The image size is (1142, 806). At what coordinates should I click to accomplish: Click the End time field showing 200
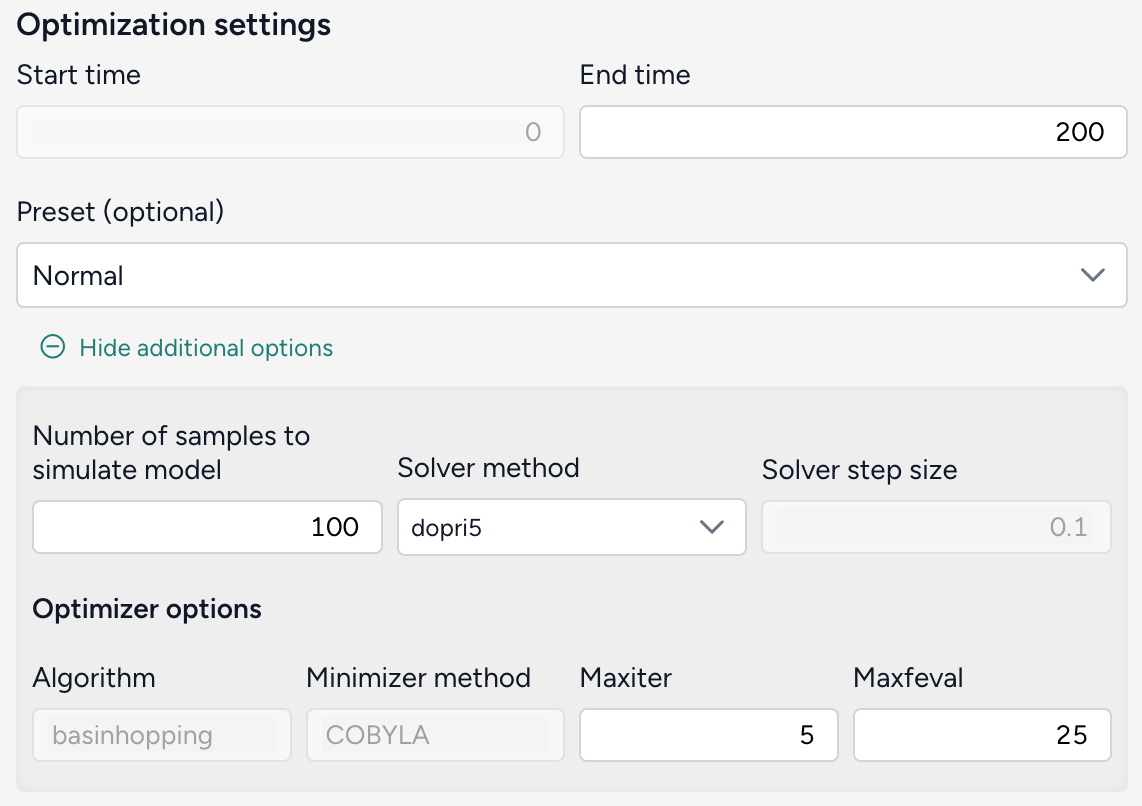coord(853,131)
